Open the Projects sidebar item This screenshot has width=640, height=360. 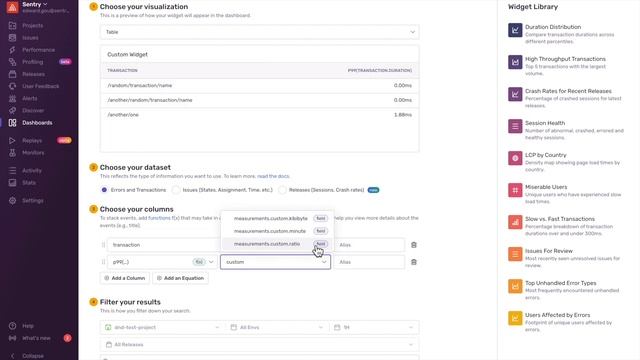tap(32, 25)
